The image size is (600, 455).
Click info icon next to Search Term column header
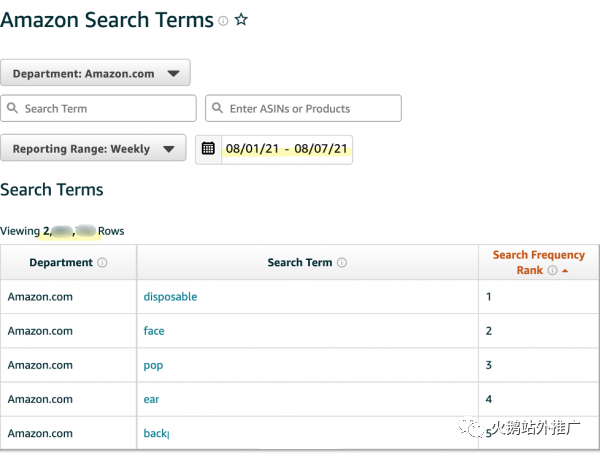(x=342, y=263)
